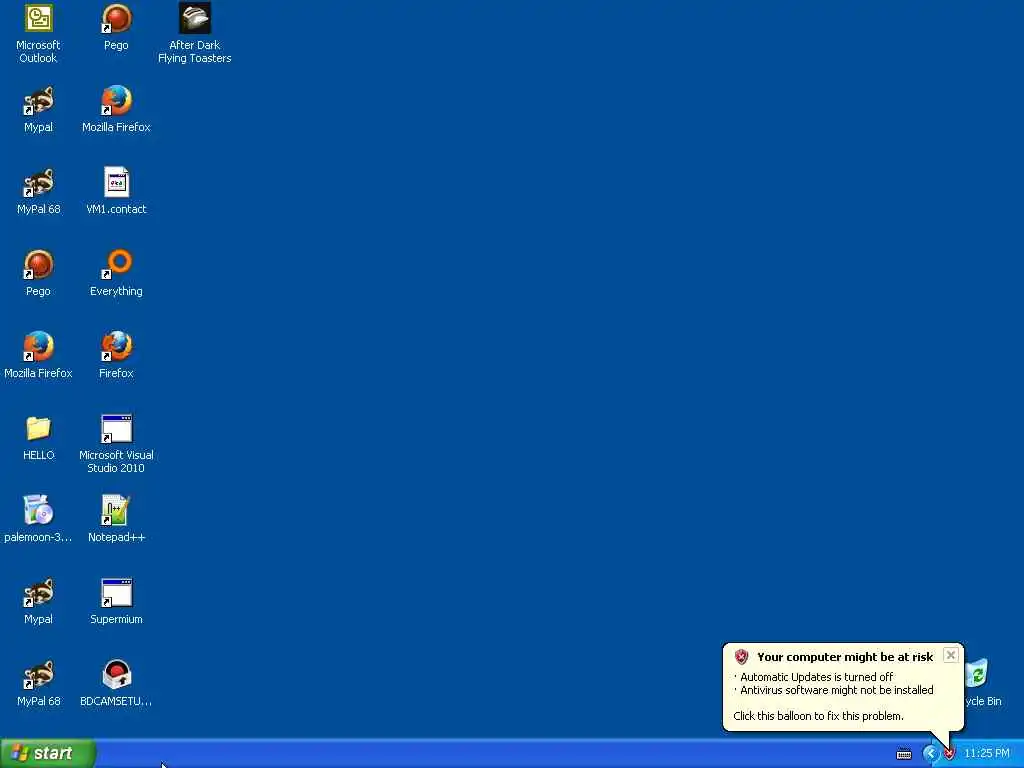The image size is (1024, 768).
Task: Select the Recycle Bin desktop icon
Action: [x=978, y=674]
